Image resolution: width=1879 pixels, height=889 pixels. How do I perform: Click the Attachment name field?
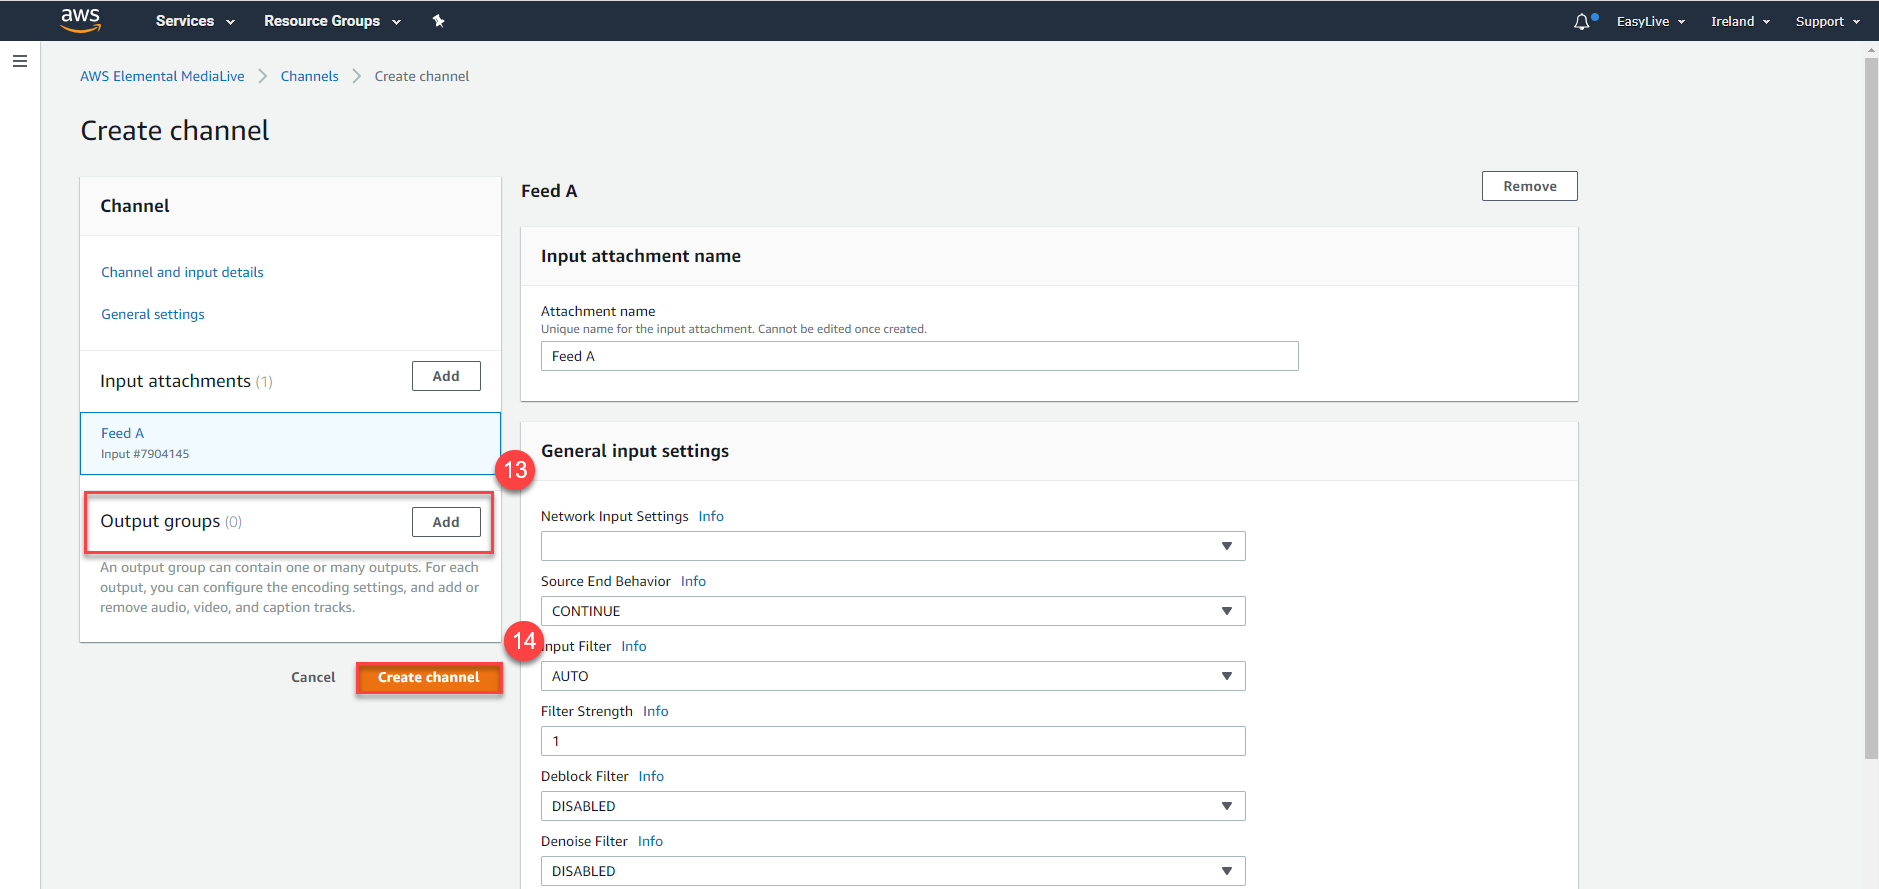[x=919, y=356]
